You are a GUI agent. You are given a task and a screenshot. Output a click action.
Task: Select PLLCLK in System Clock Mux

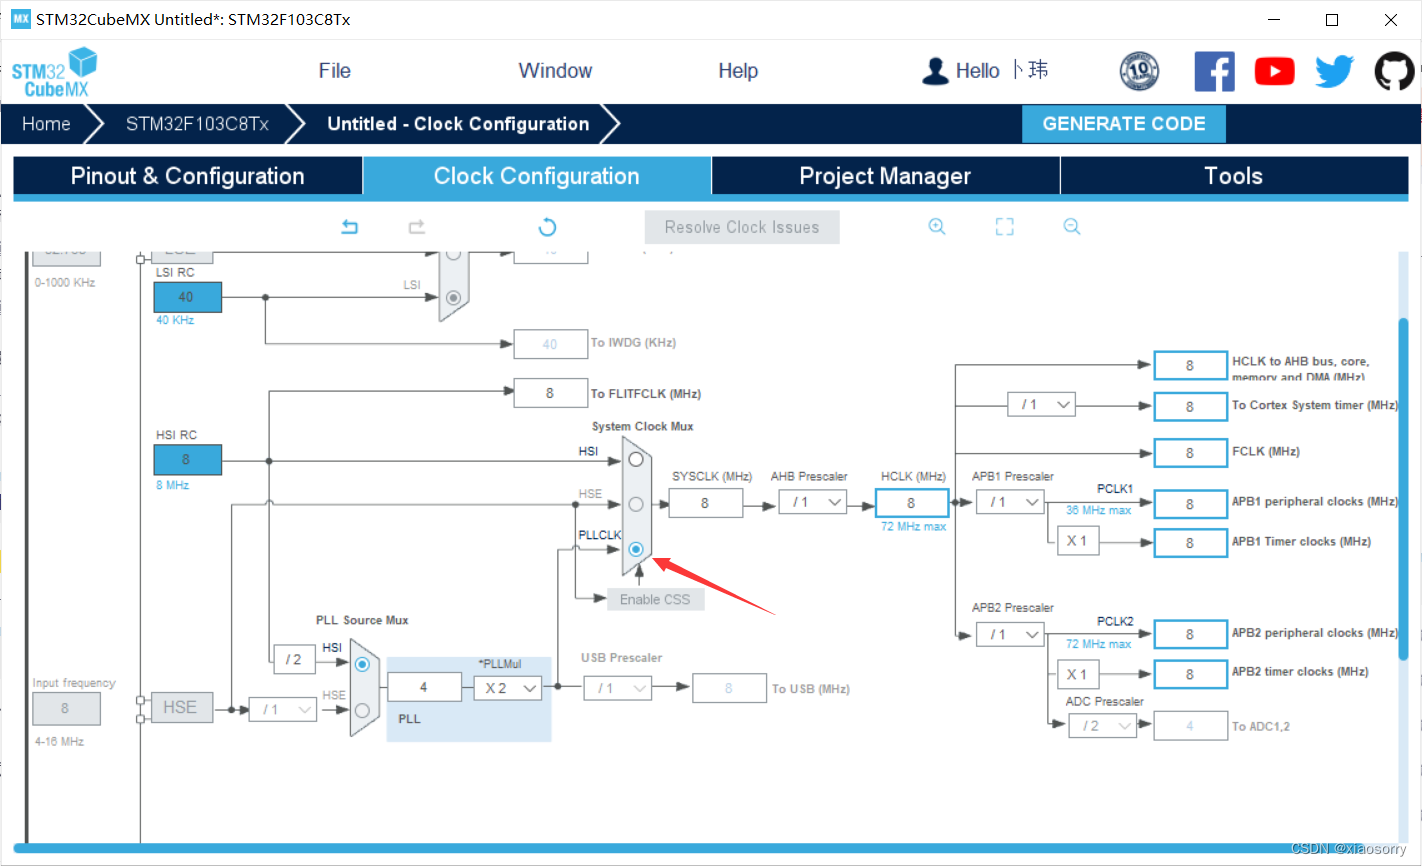pos(636,549)
